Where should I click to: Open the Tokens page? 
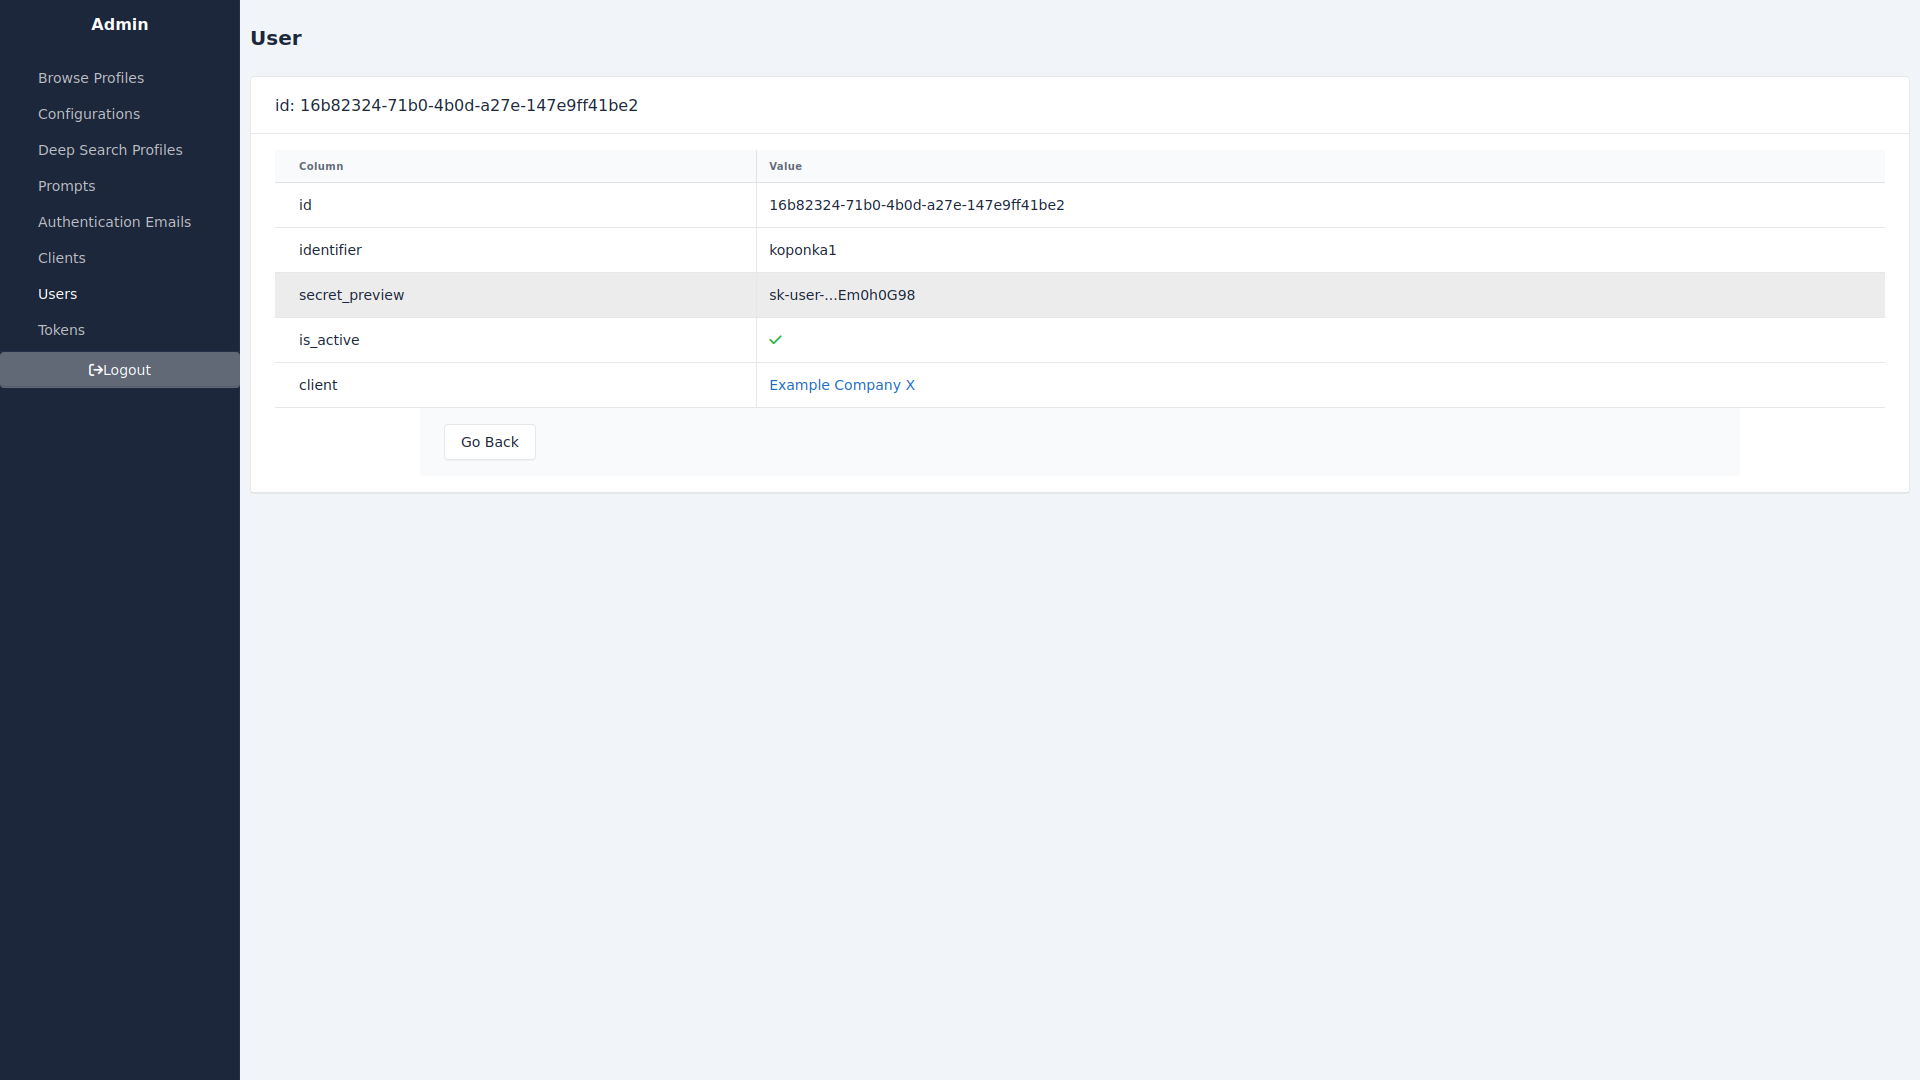coord(61,330)
